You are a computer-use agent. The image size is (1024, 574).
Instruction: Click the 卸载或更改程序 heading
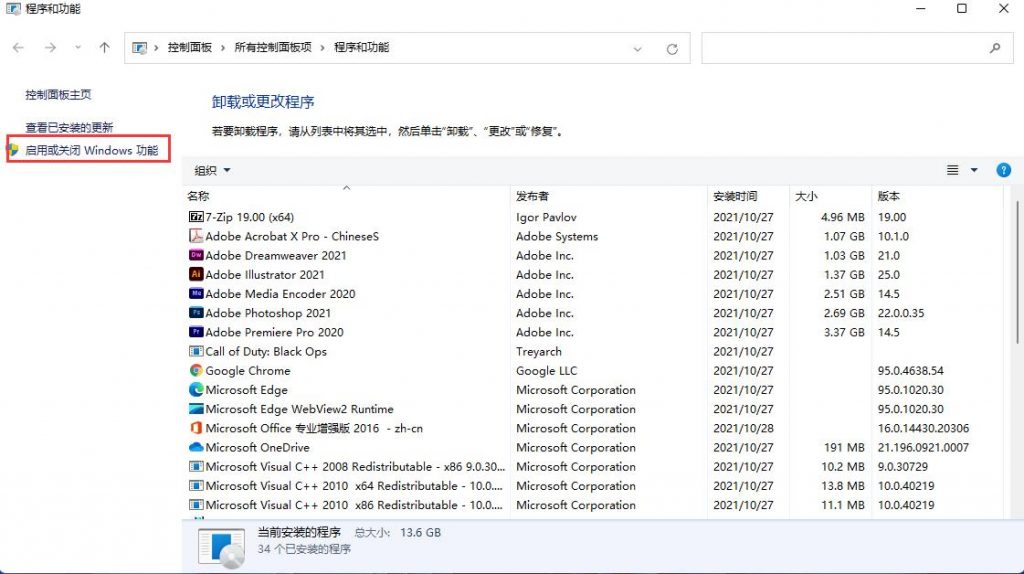click(x=263, y=102)
